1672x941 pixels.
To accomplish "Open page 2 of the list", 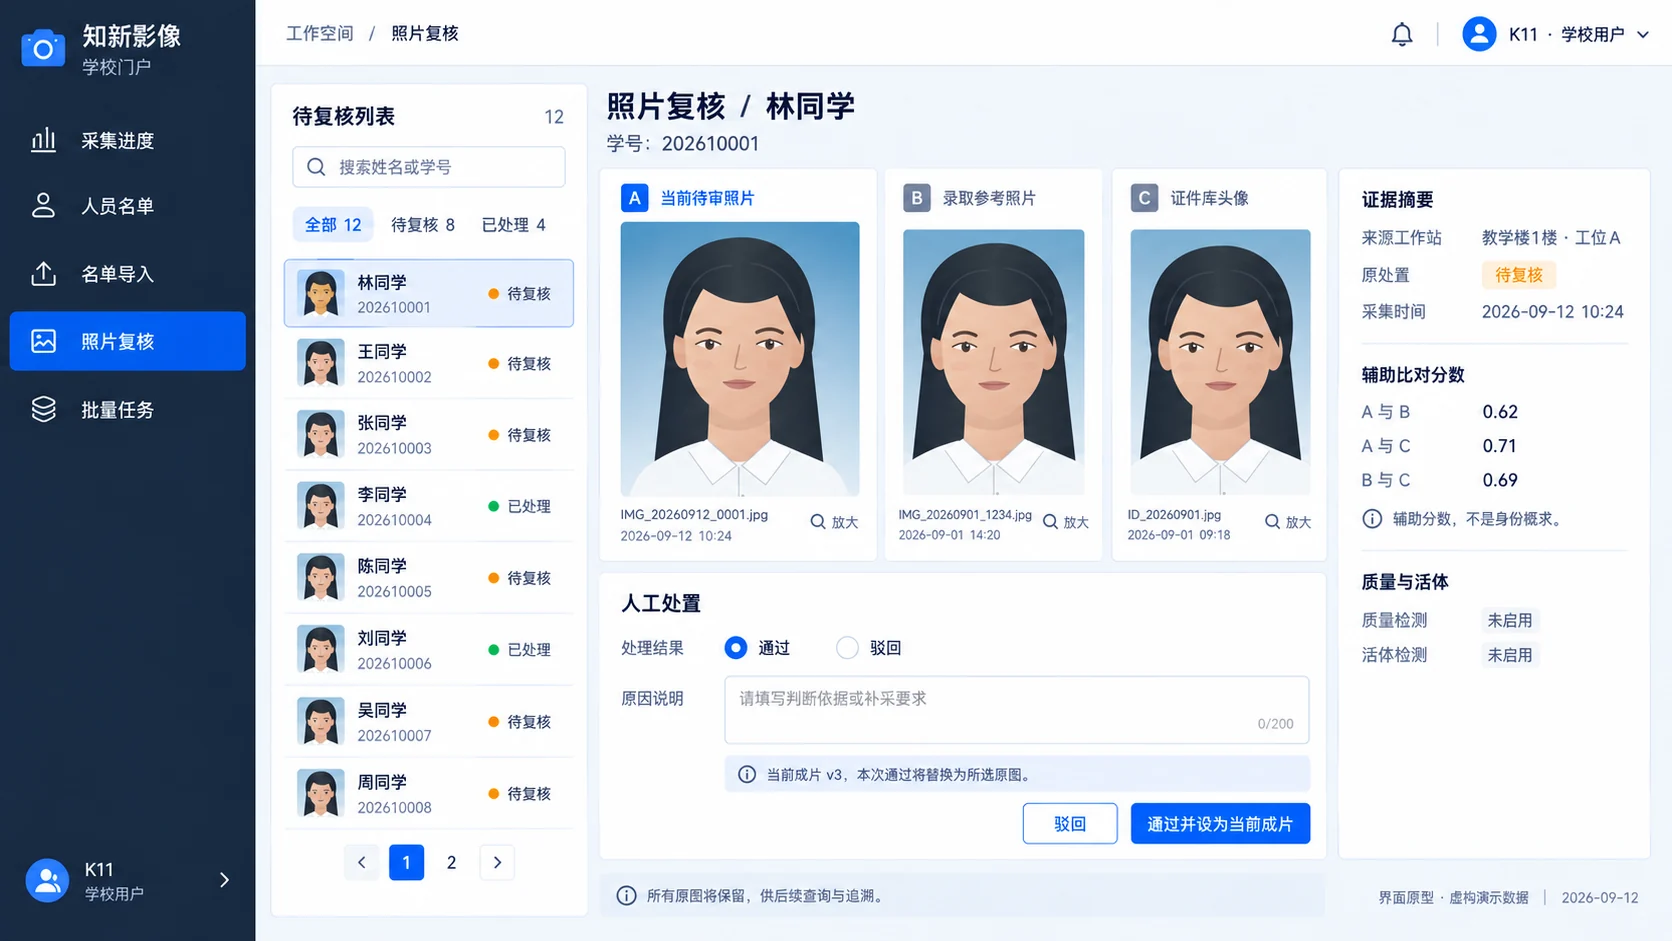I will [x=451, y=862].
